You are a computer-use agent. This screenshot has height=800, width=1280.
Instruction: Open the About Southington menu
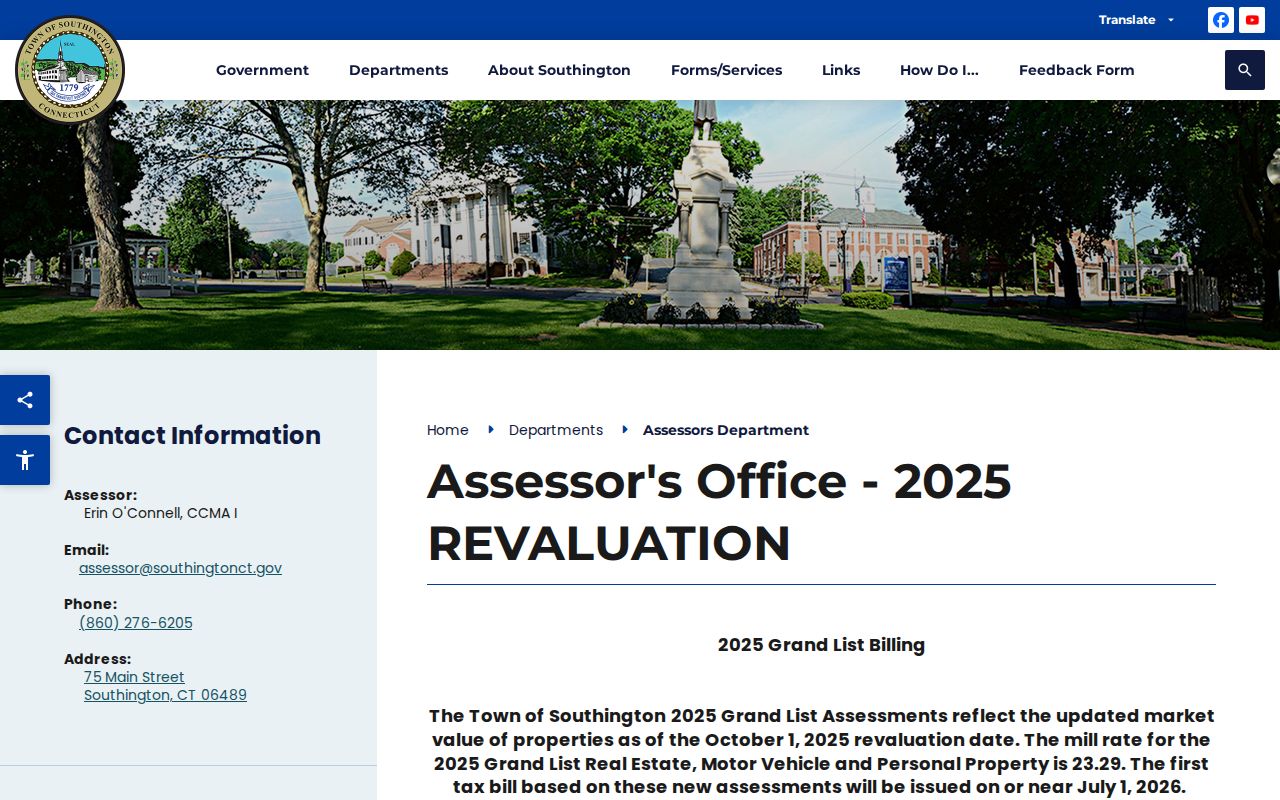pos(559,70)
